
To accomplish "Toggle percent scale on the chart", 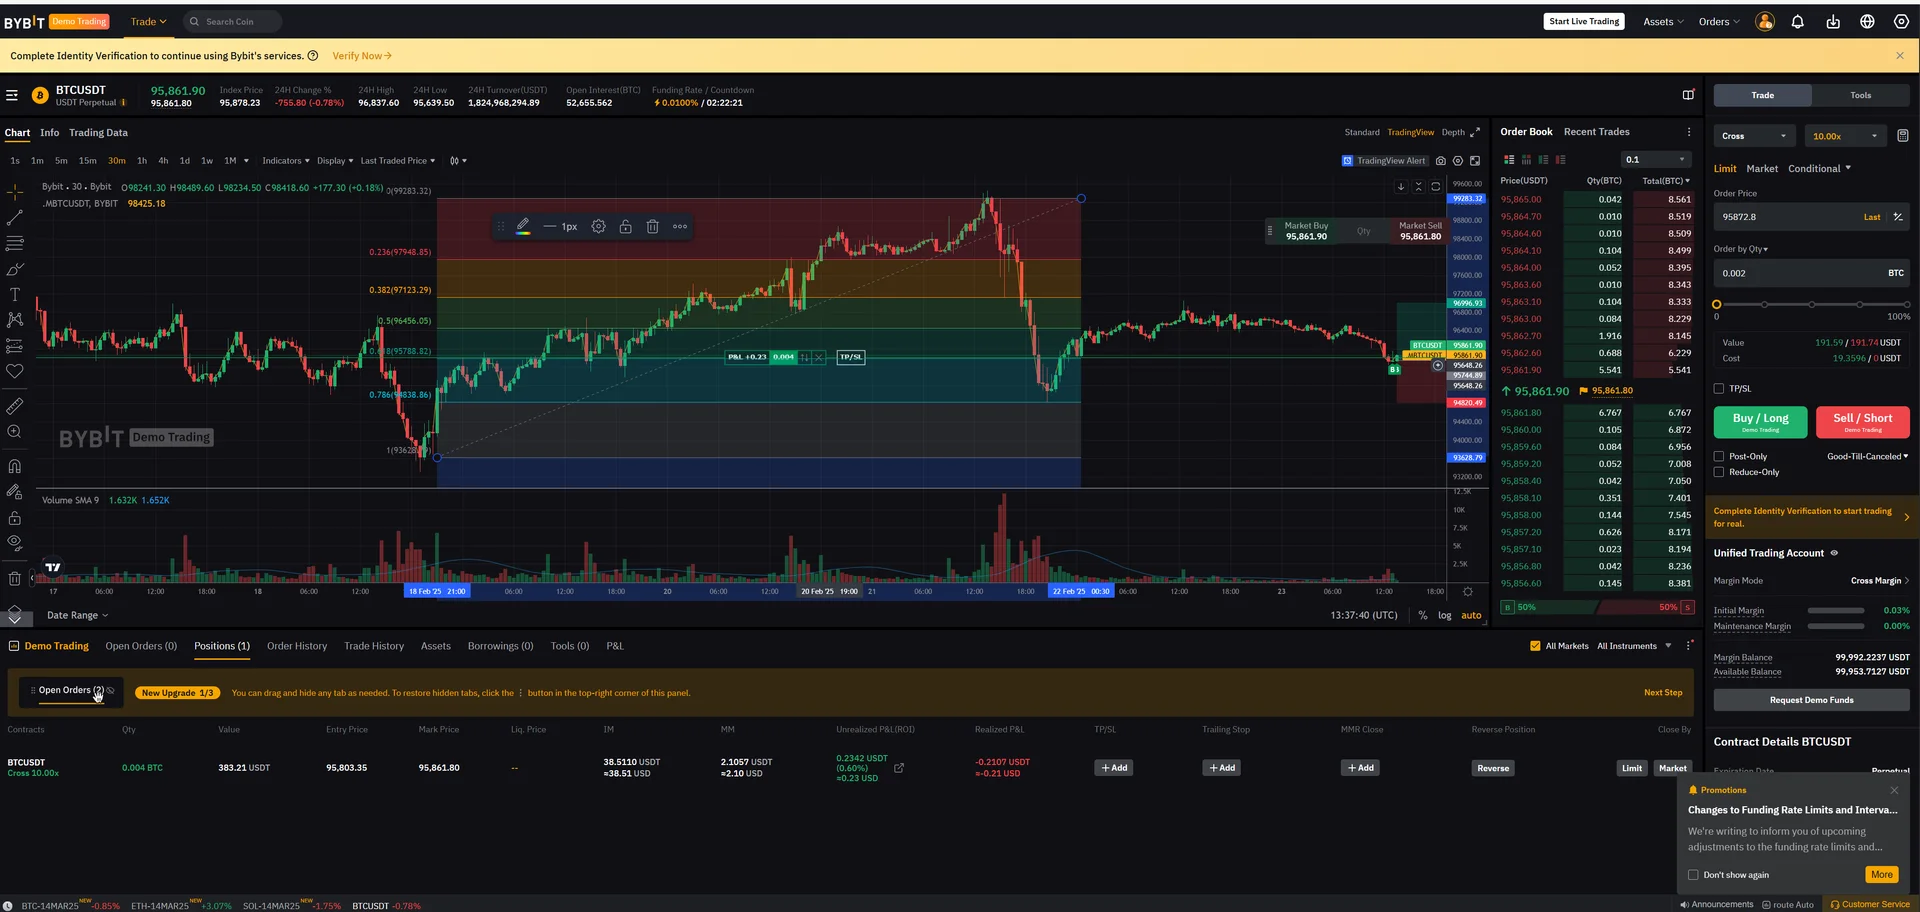I will point(1423,616).
